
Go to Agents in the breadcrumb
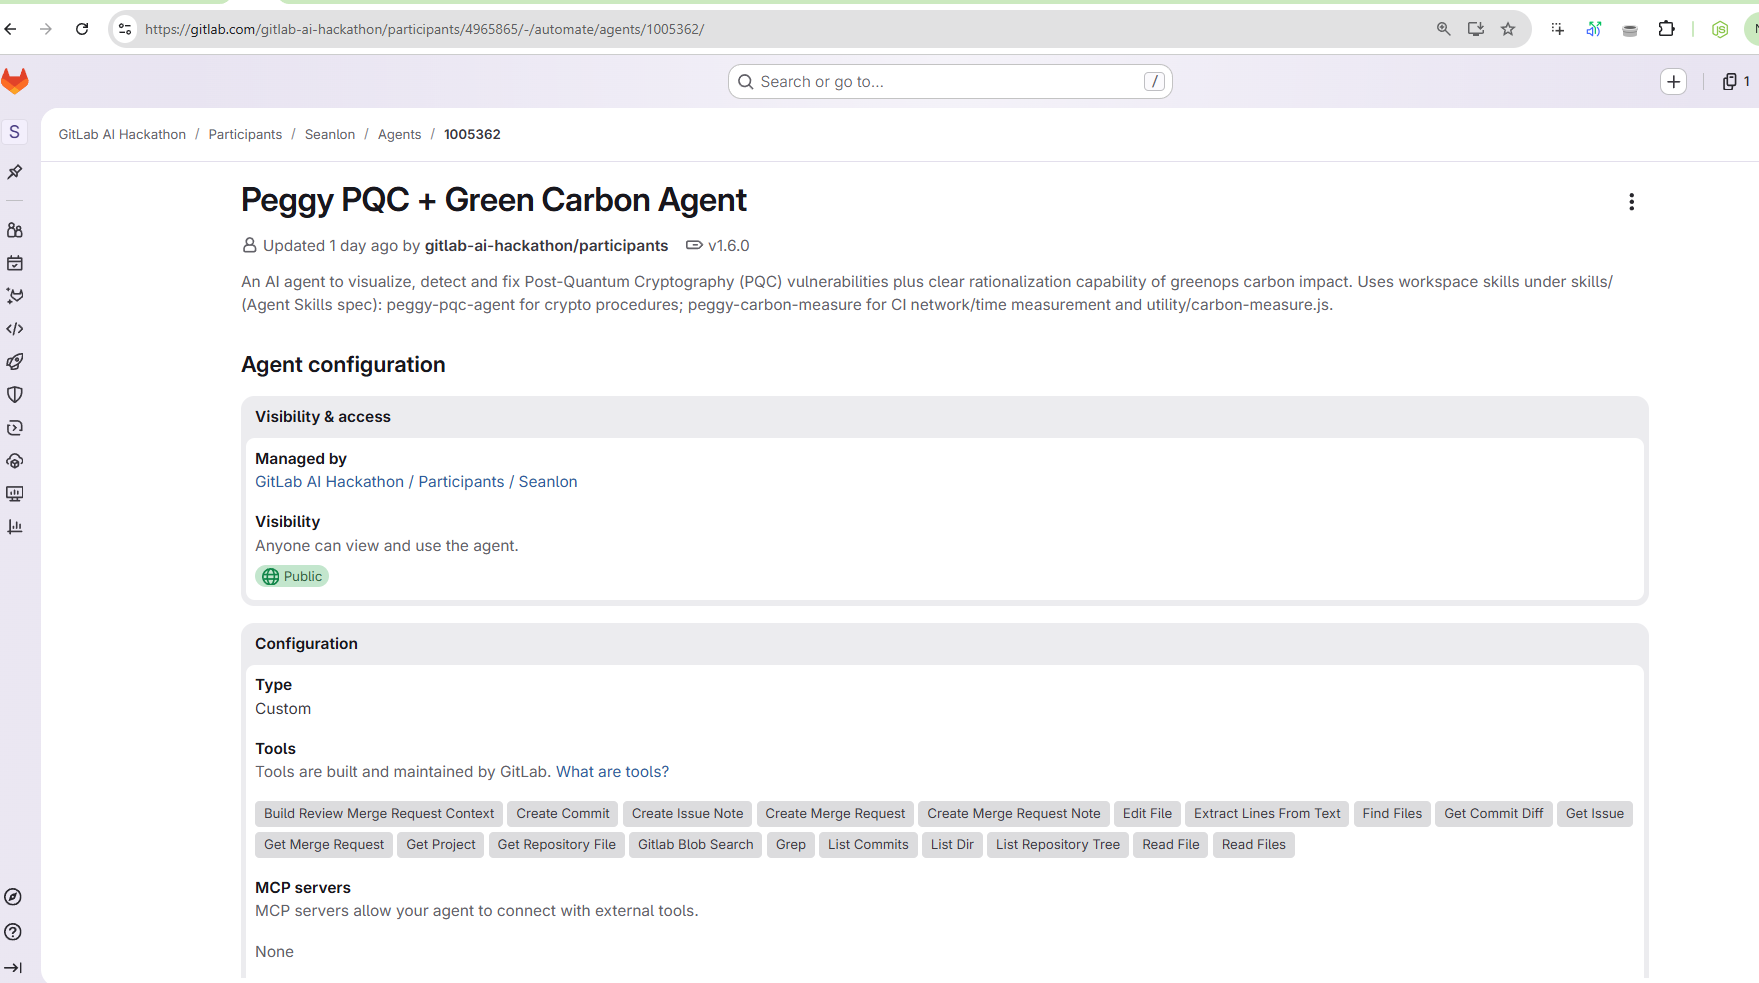click(399, 135)
